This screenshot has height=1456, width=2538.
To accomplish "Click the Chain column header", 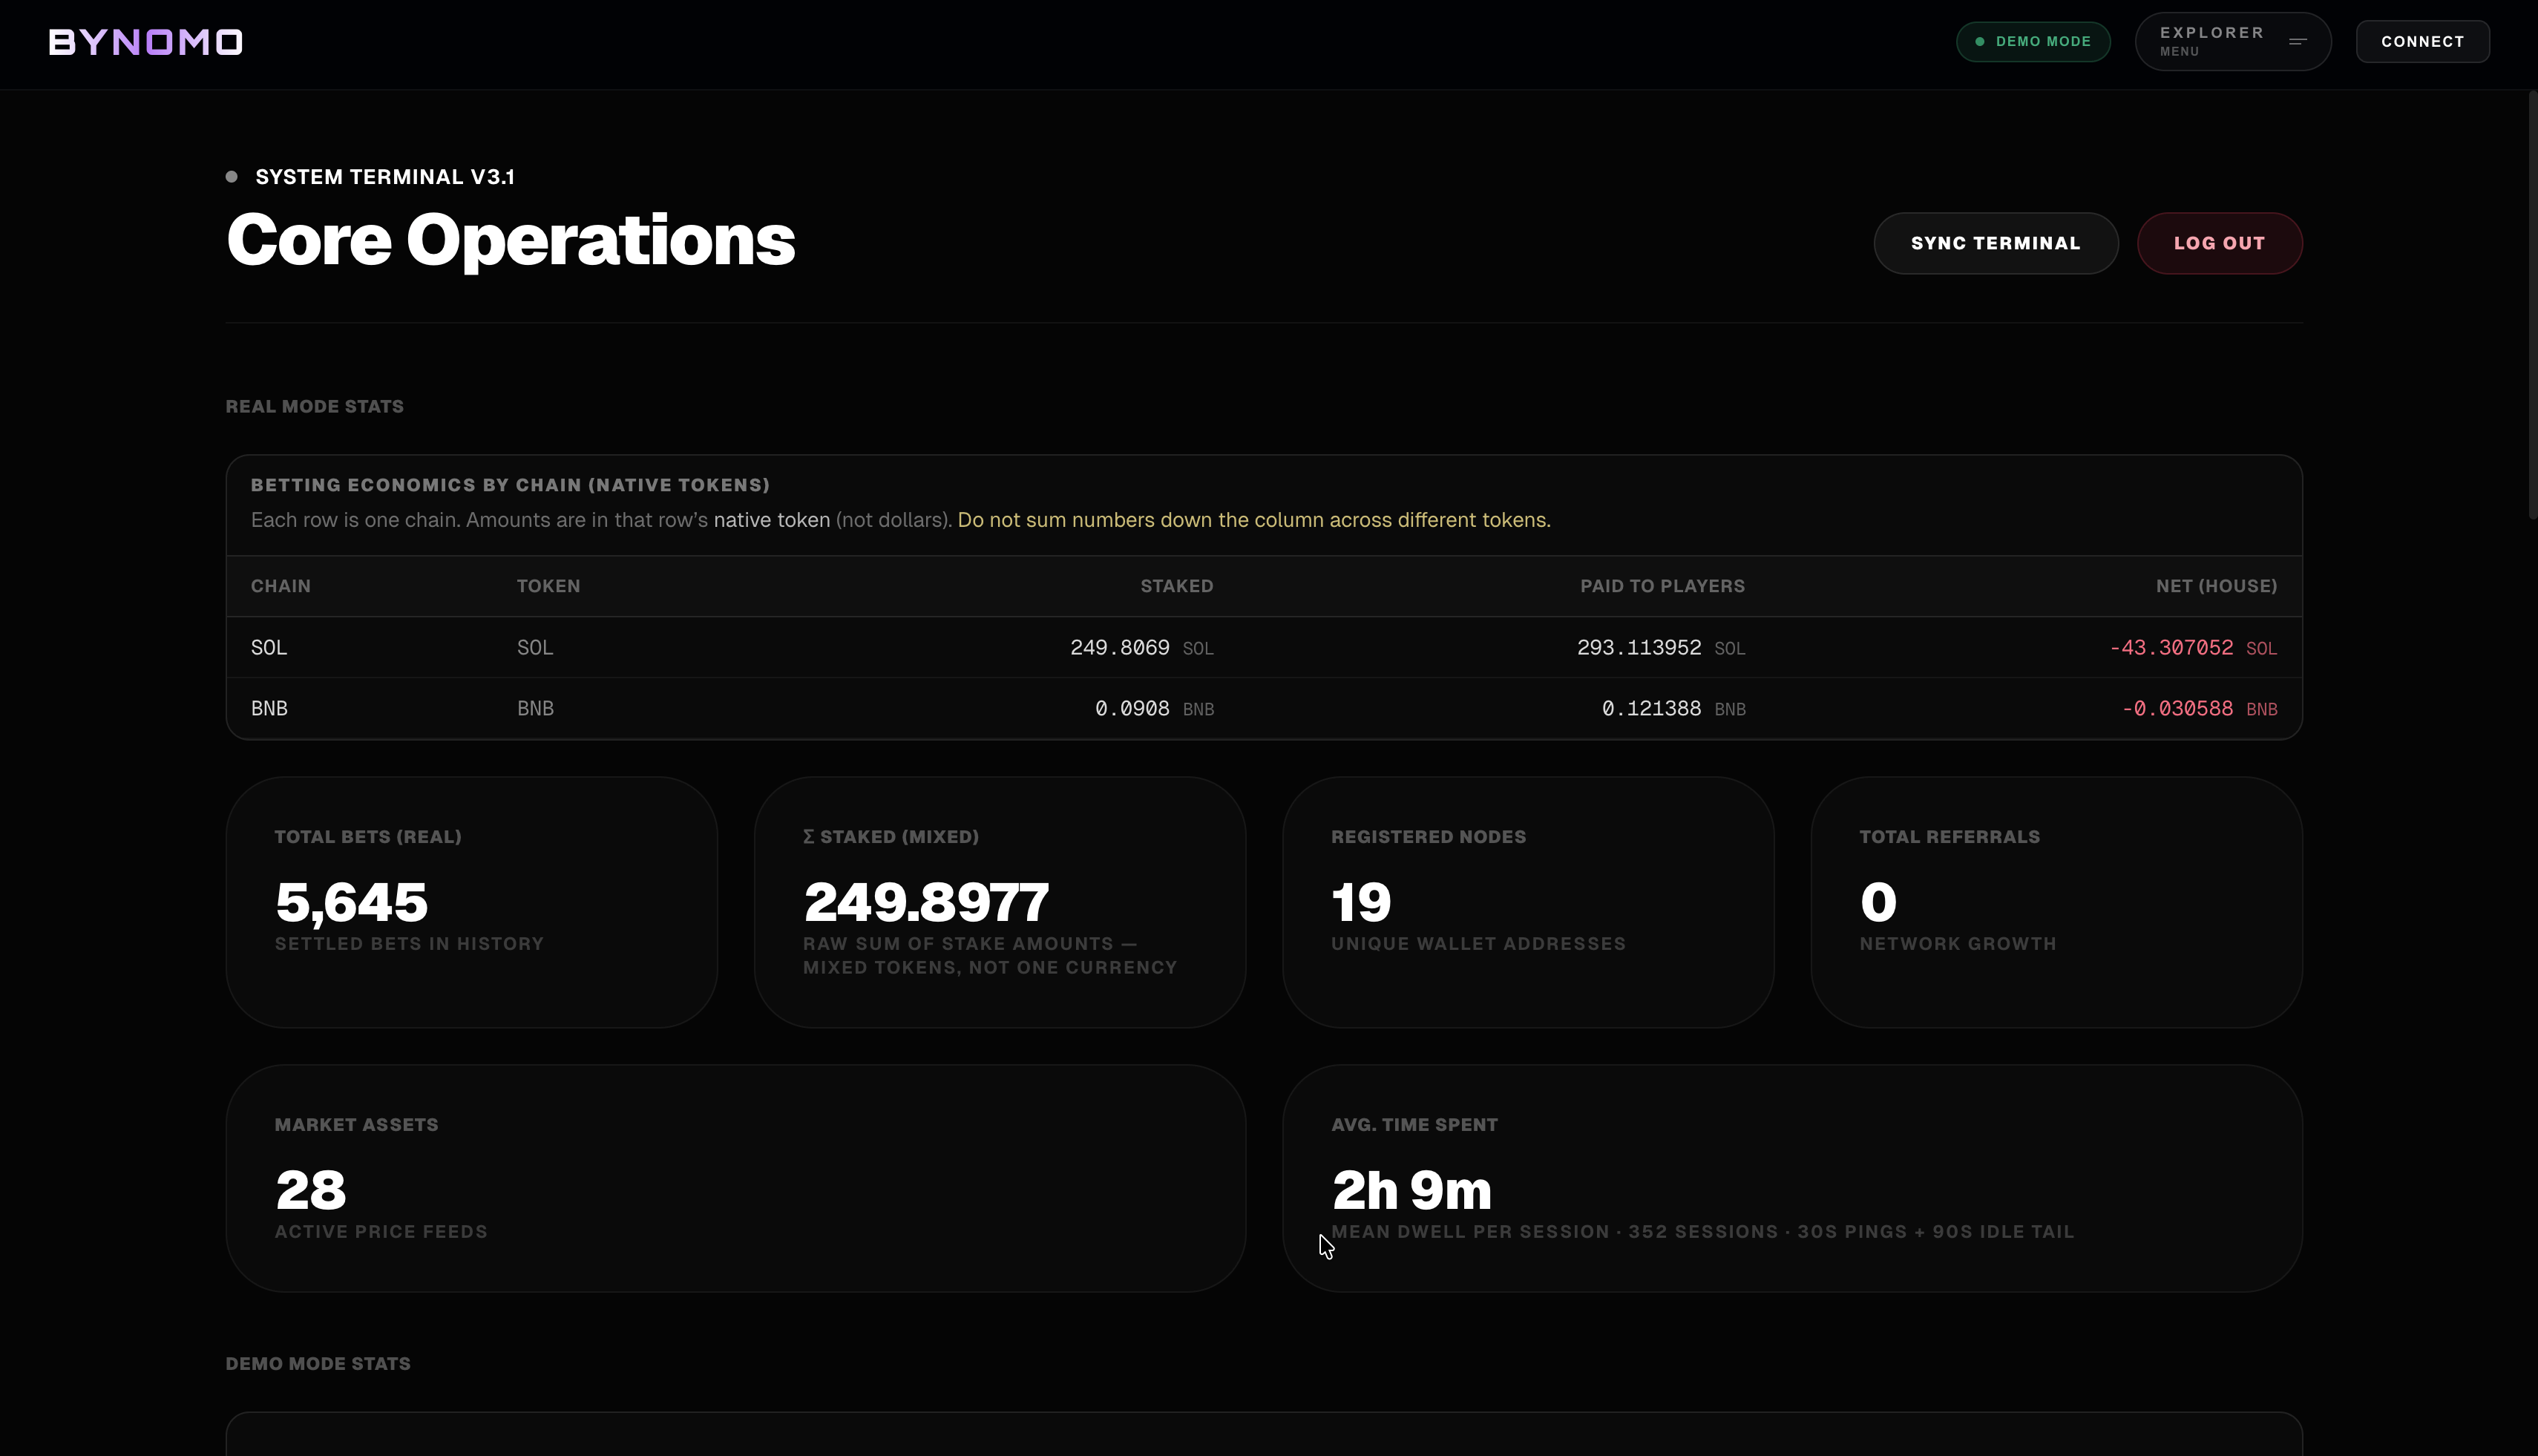I will click(281, 586).
